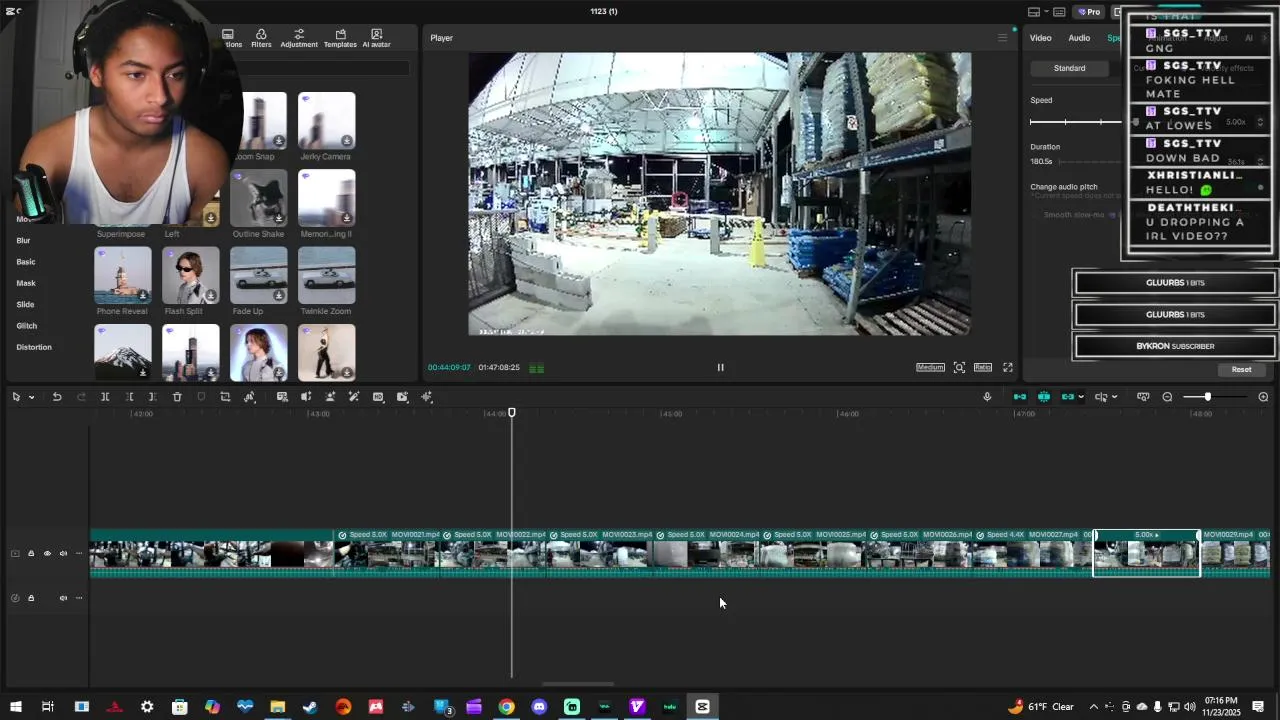Click the magic wand enhance icon
The height and width of the screenshot is (720, 1280).
click(354, 397)
